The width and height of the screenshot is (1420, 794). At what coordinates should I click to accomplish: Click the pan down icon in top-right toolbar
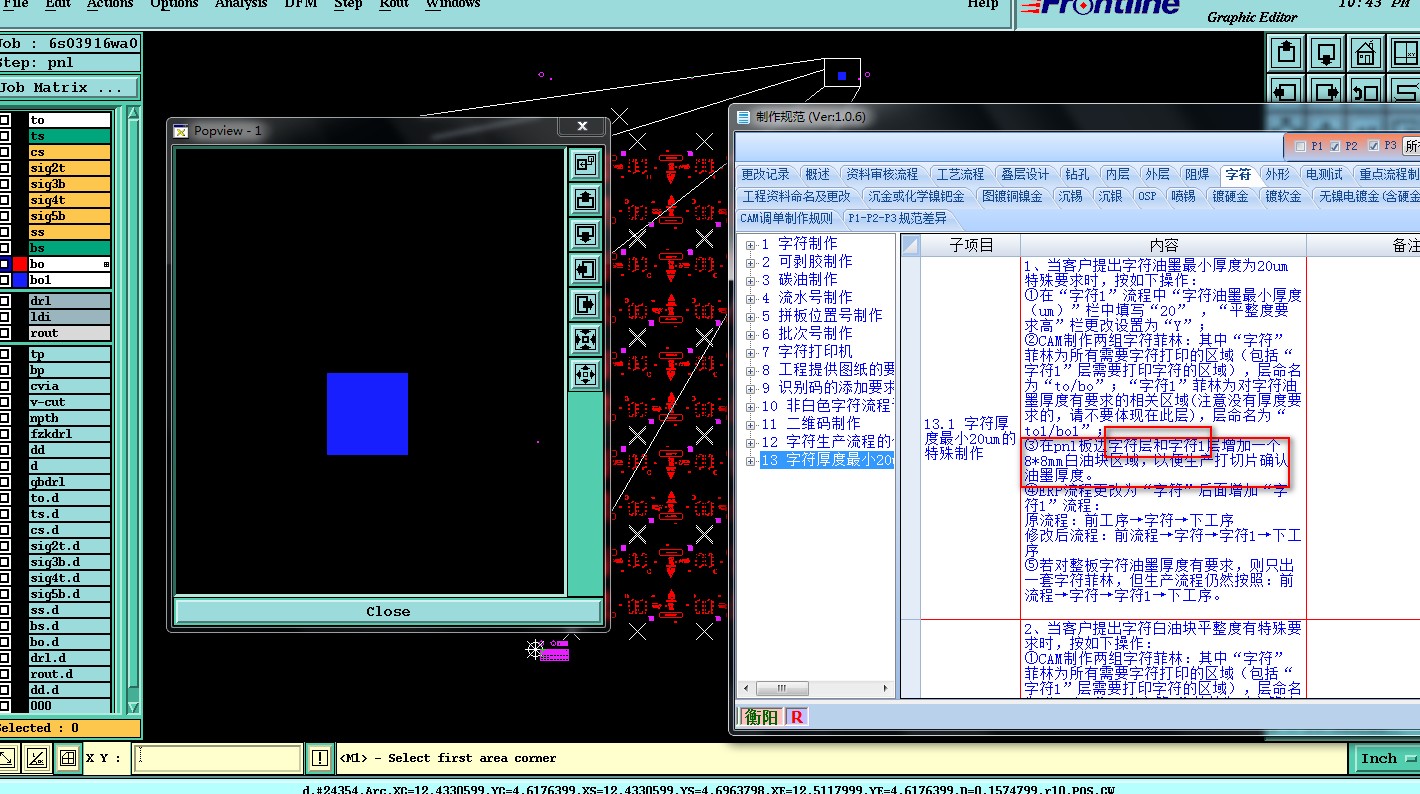pyautogui.click(x=1326, y=52)
